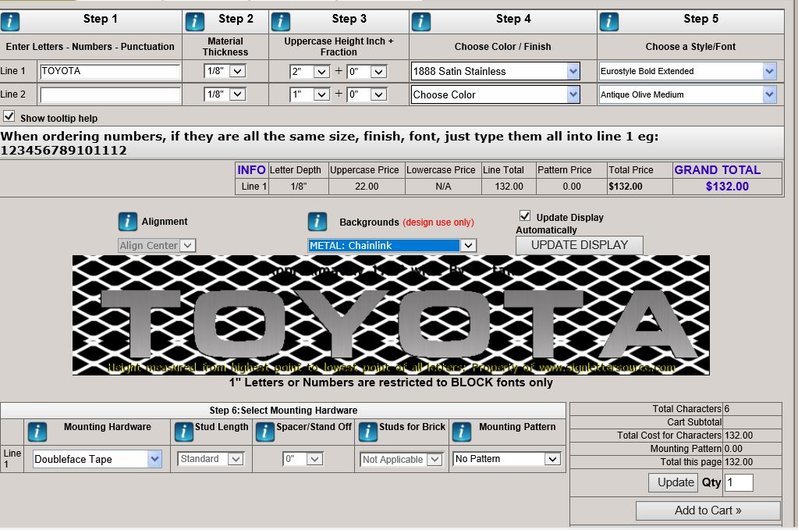
Task: Click the Uppercase Price value 22.00
Action: 366,186
